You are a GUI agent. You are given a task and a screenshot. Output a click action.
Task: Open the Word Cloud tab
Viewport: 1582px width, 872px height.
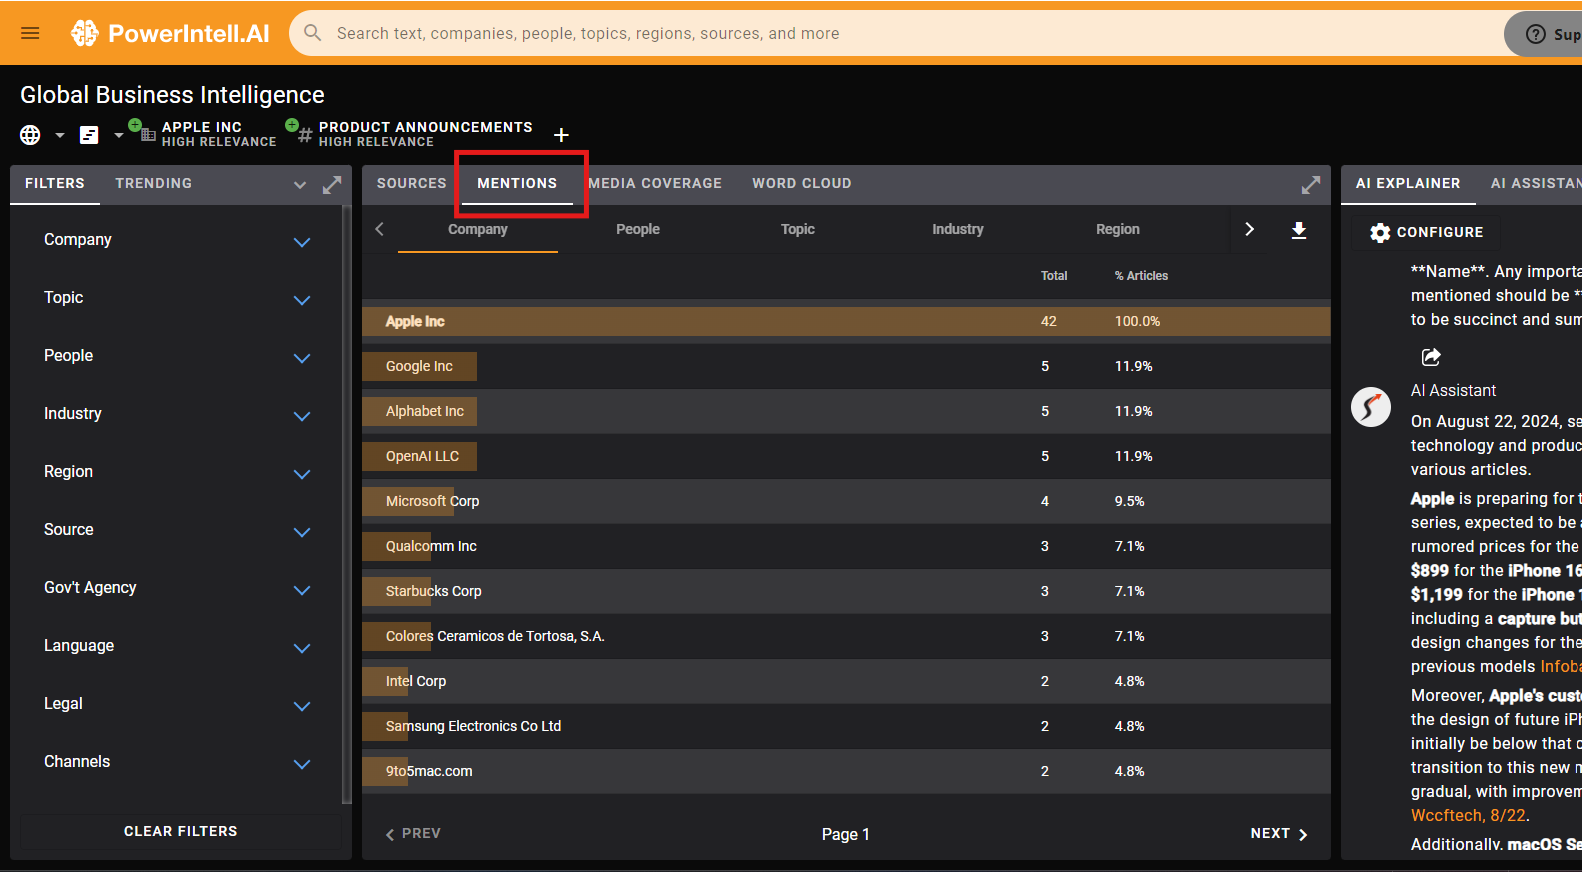click(802, 184)
